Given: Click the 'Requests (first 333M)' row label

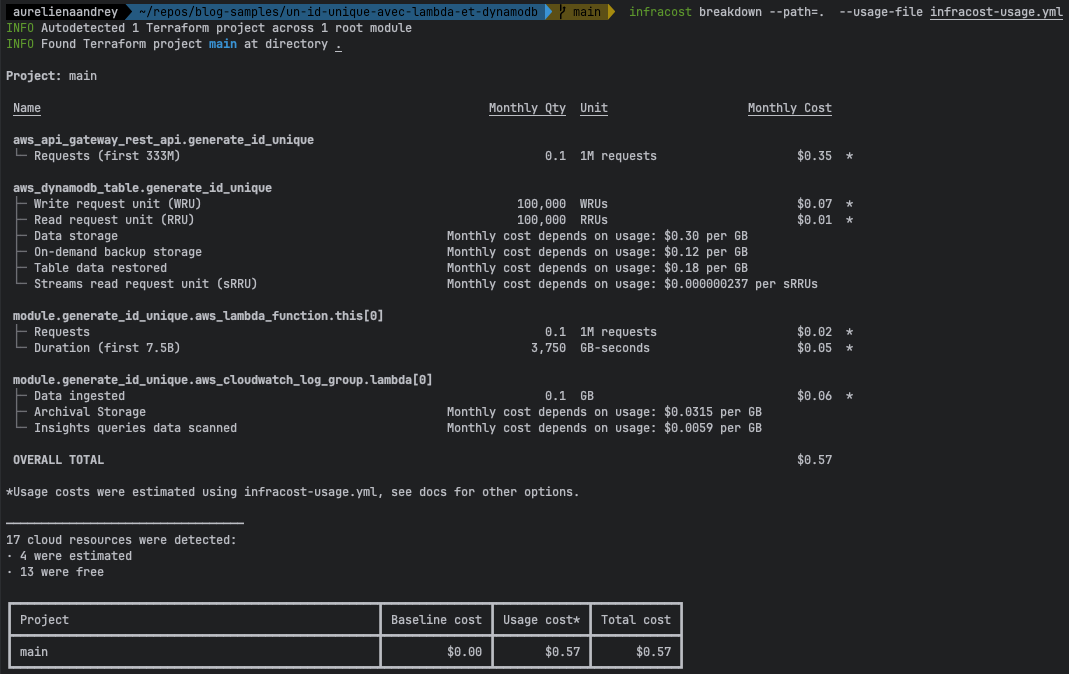Looking at the screenshot, I should [x=107, y=156].
